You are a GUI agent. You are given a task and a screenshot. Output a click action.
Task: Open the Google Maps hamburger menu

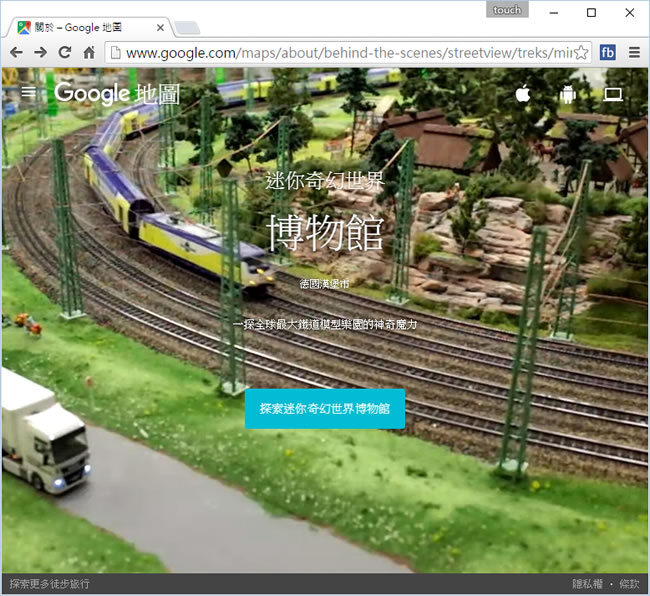click(29, 93)
